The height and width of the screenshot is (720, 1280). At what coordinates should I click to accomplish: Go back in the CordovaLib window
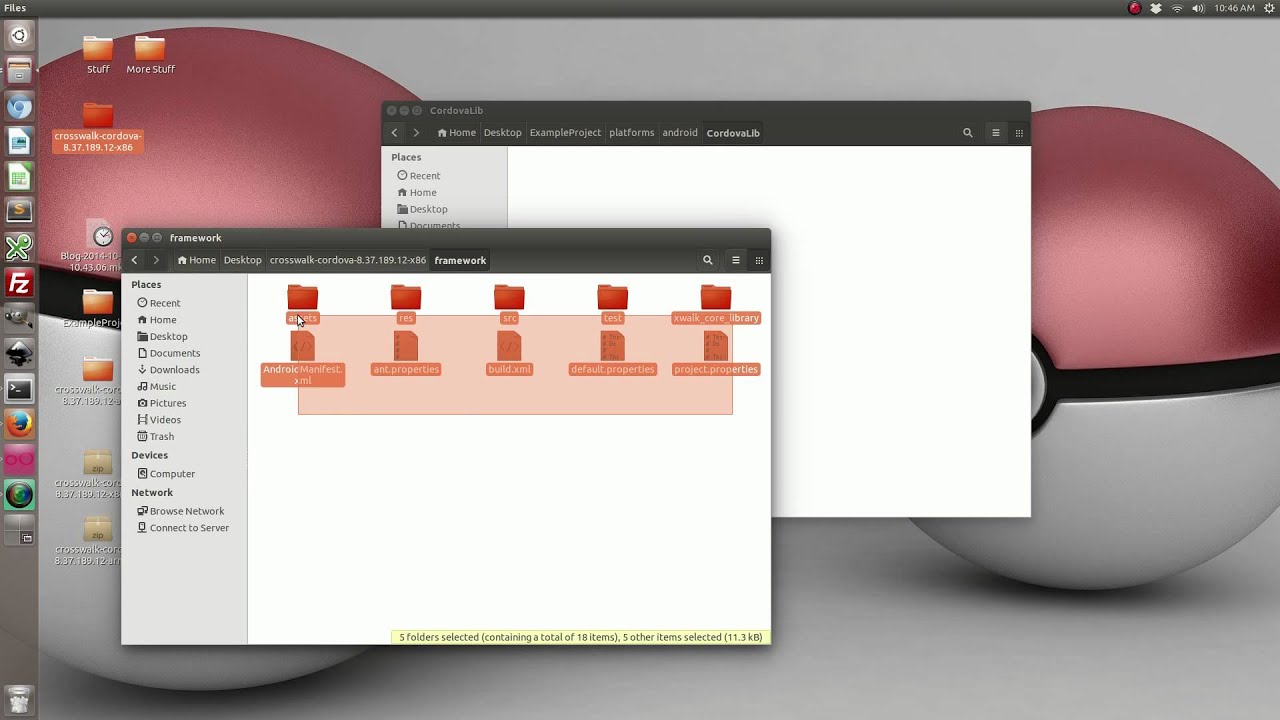tap(394, 133)
